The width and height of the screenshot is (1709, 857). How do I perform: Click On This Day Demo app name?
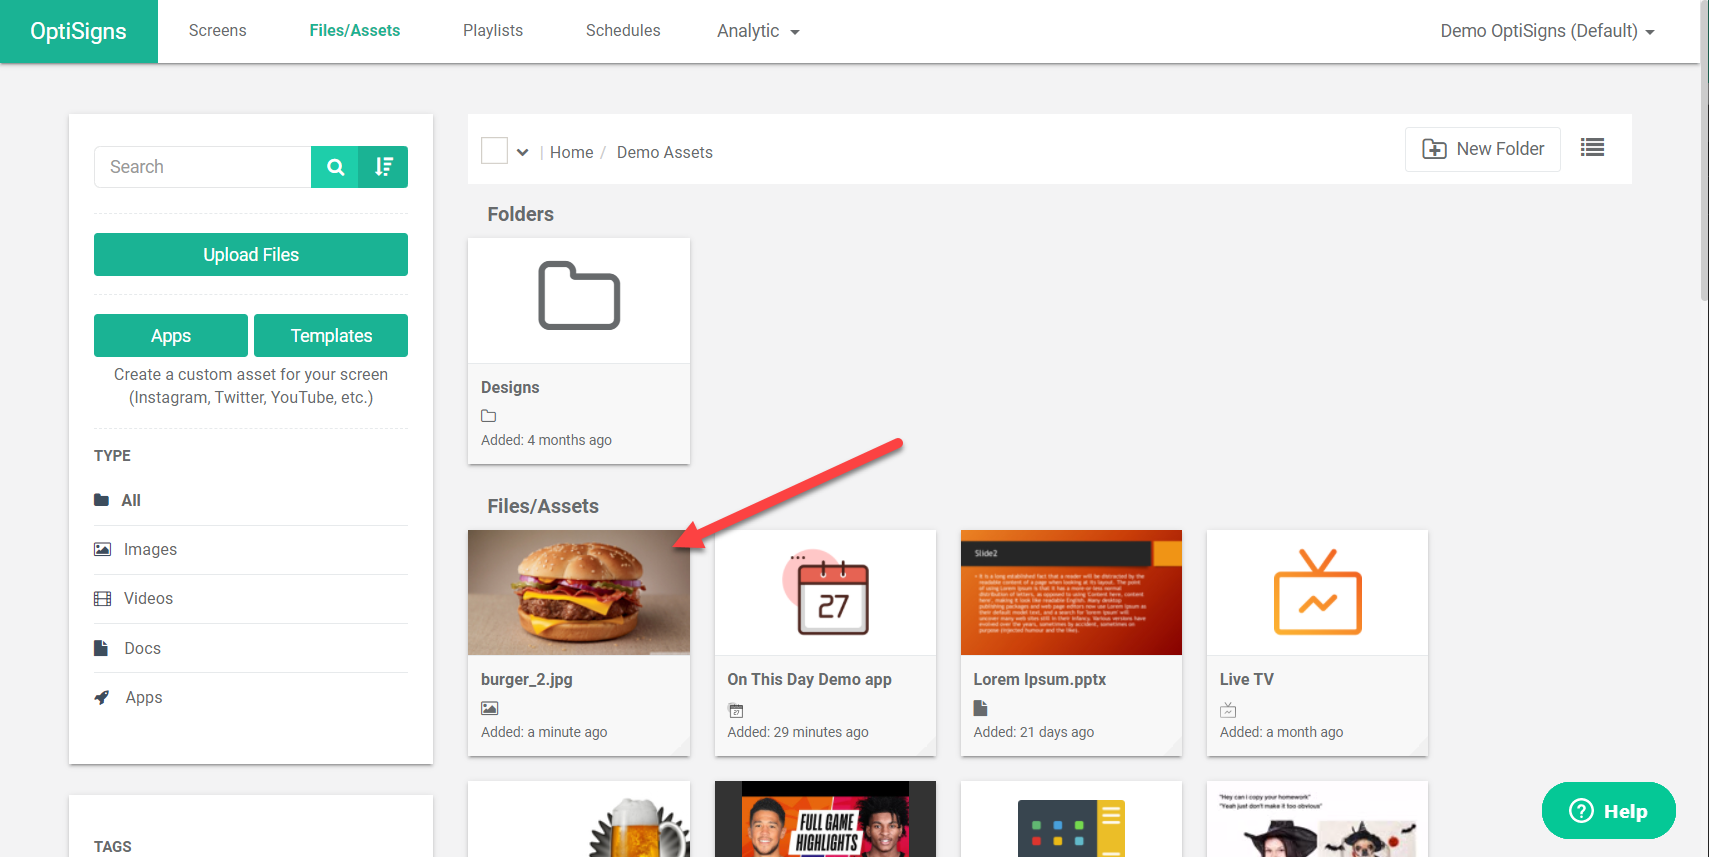(x=809, y=679)
